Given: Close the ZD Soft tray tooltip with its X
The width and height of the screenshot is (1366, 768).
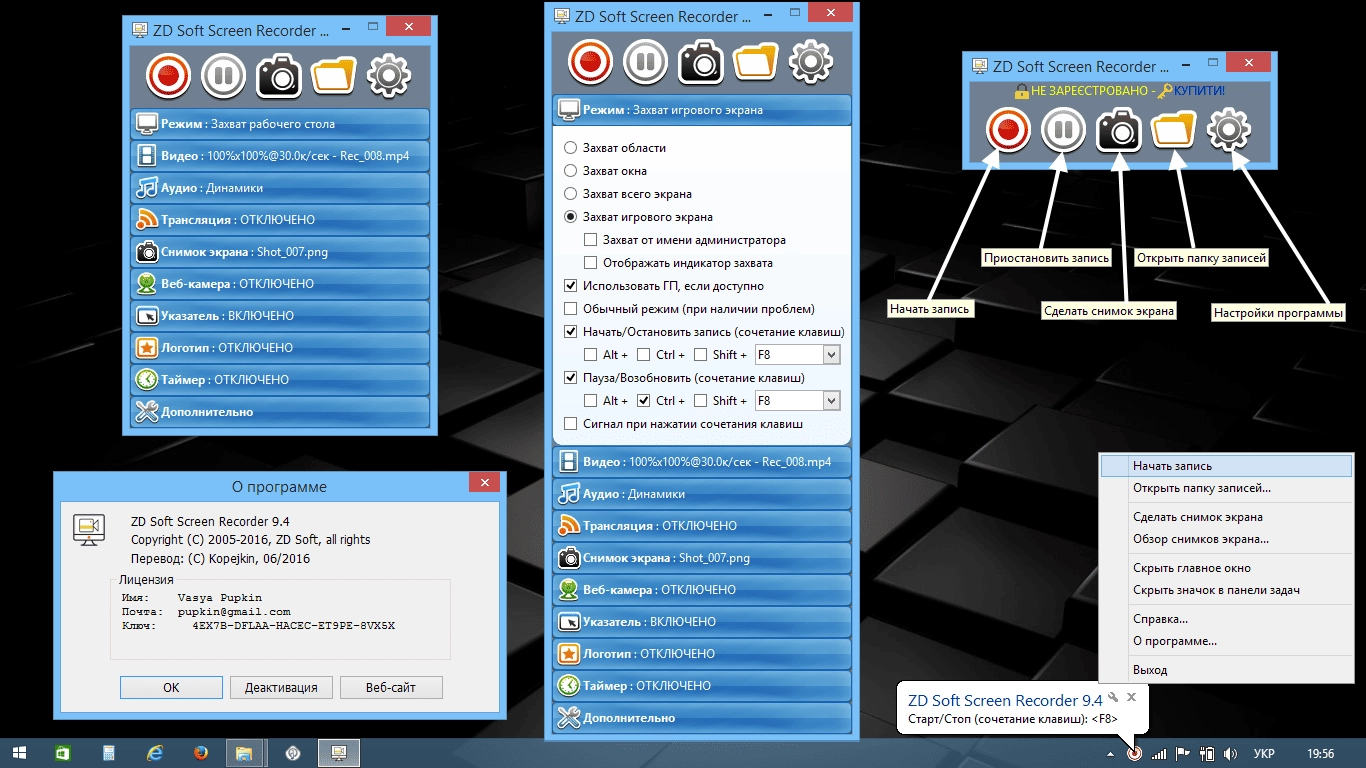Looking at the screenshot, I should 1132,696.
